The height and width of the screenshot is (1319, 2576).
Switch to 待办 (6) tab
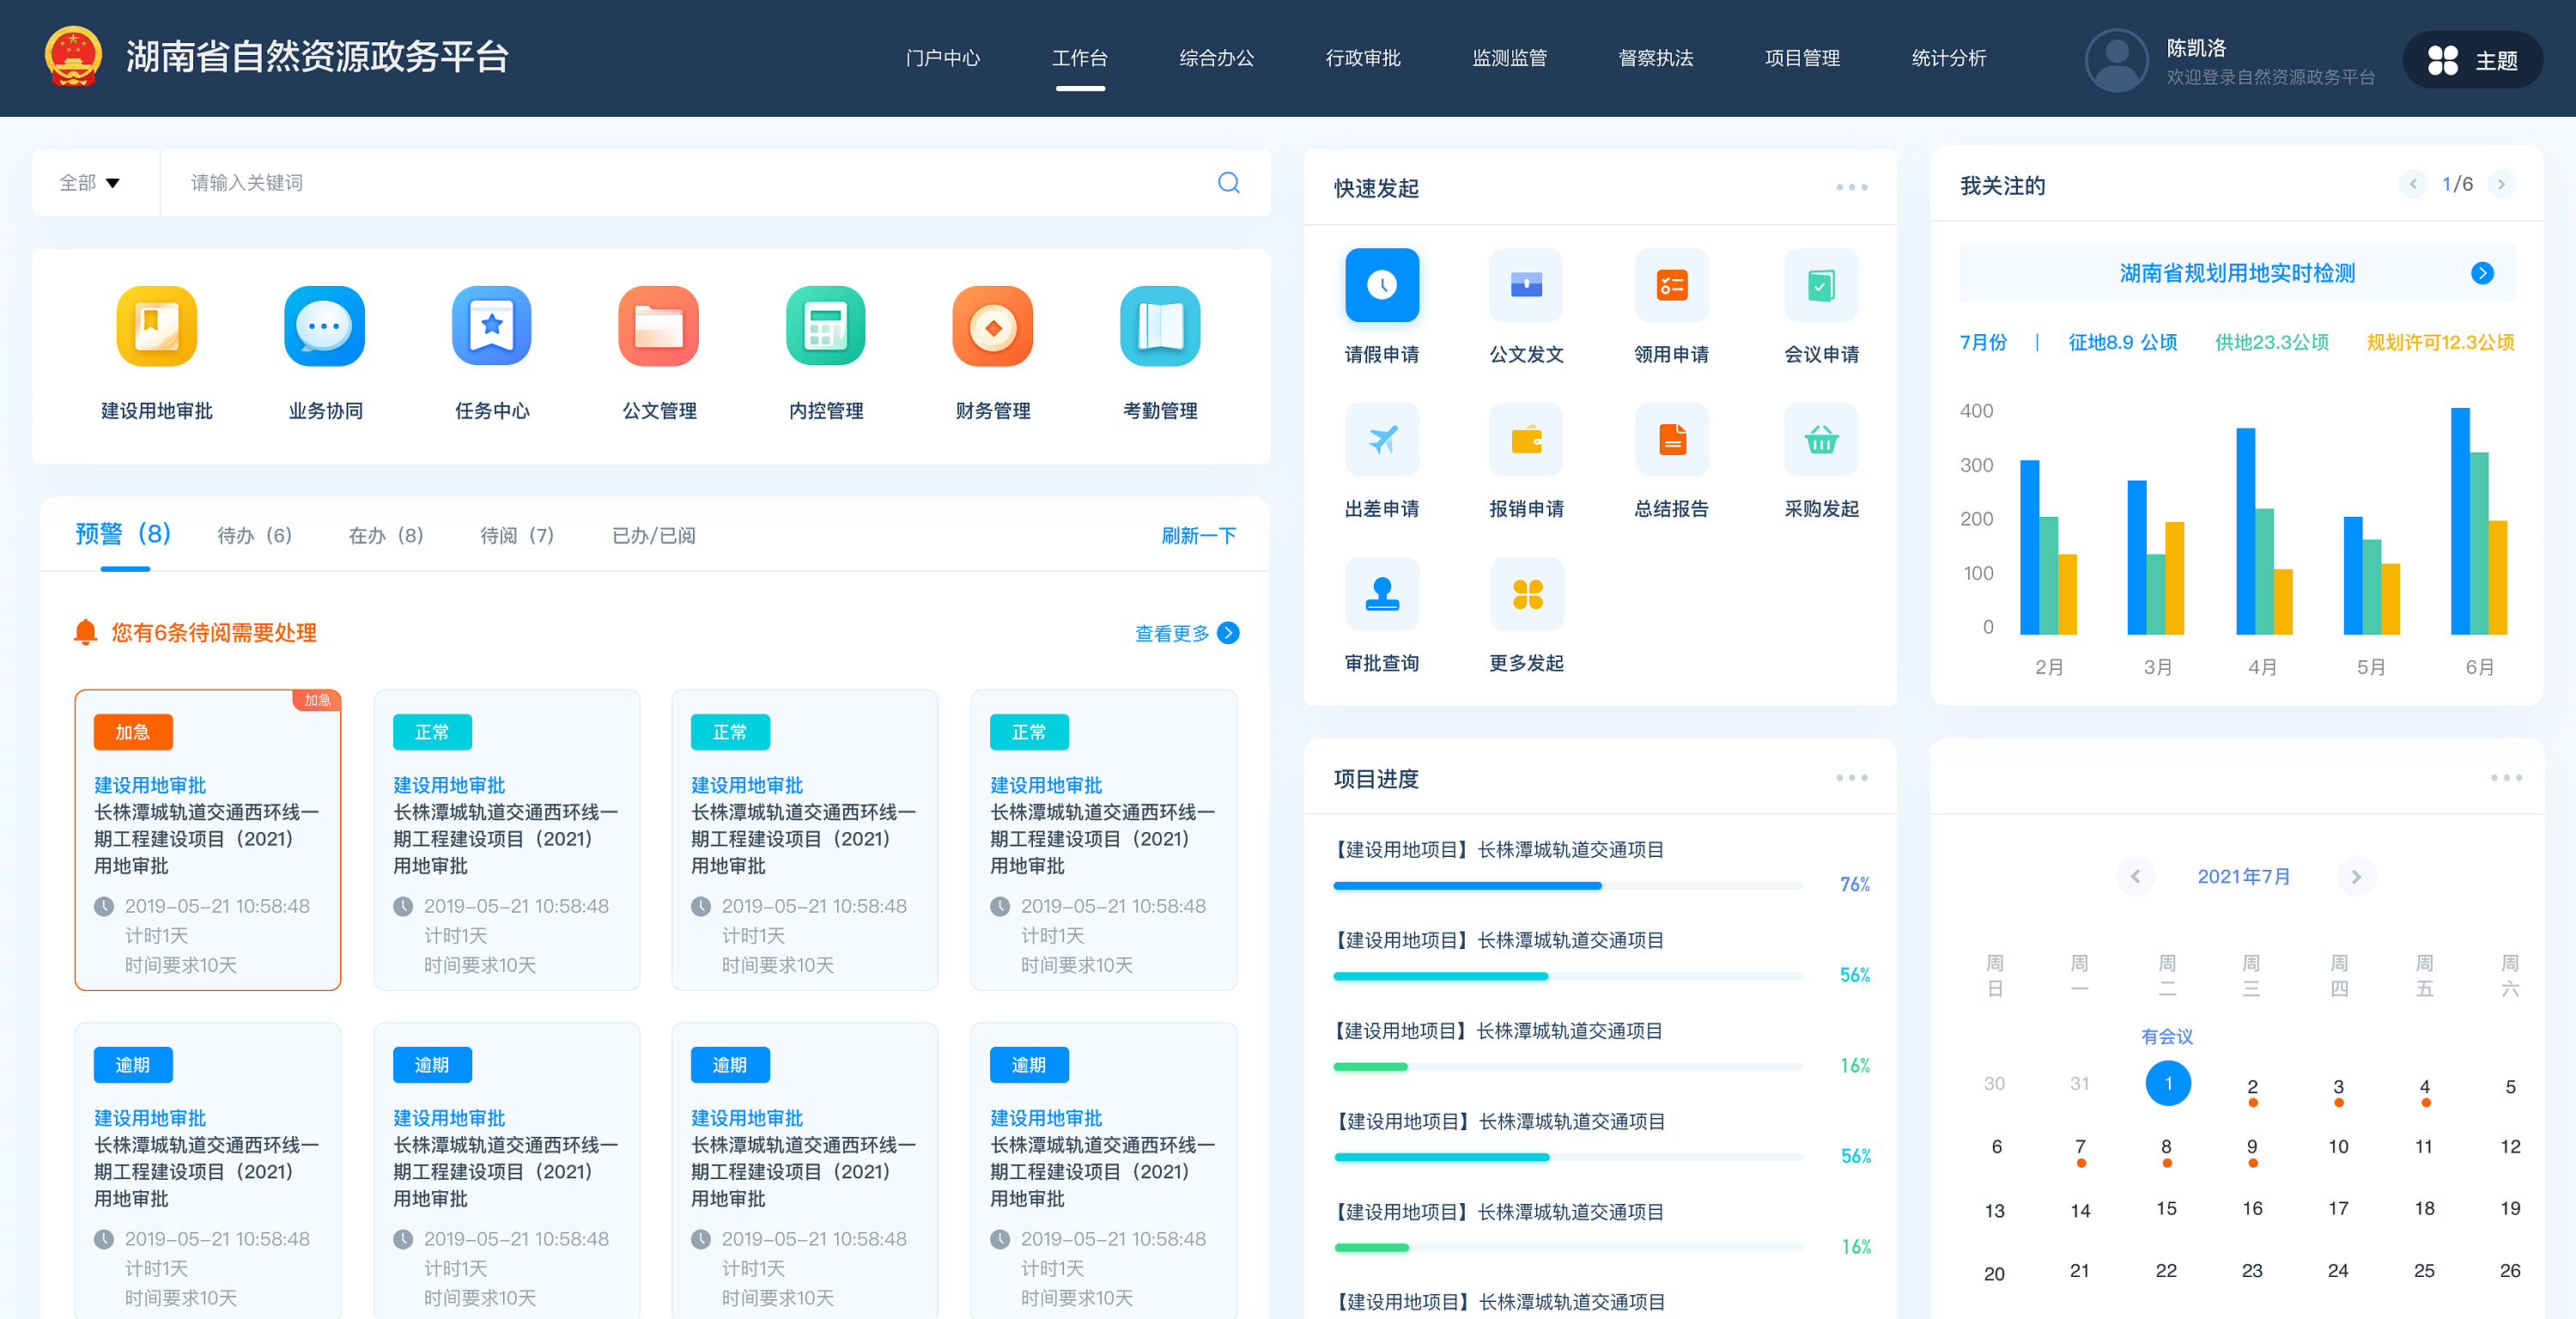254,535
